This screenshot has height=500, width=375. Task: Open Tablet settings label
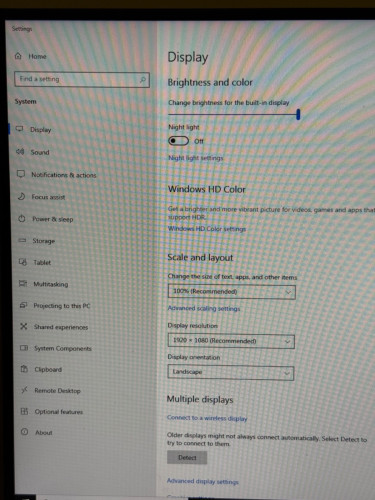[x=42, y=263]
